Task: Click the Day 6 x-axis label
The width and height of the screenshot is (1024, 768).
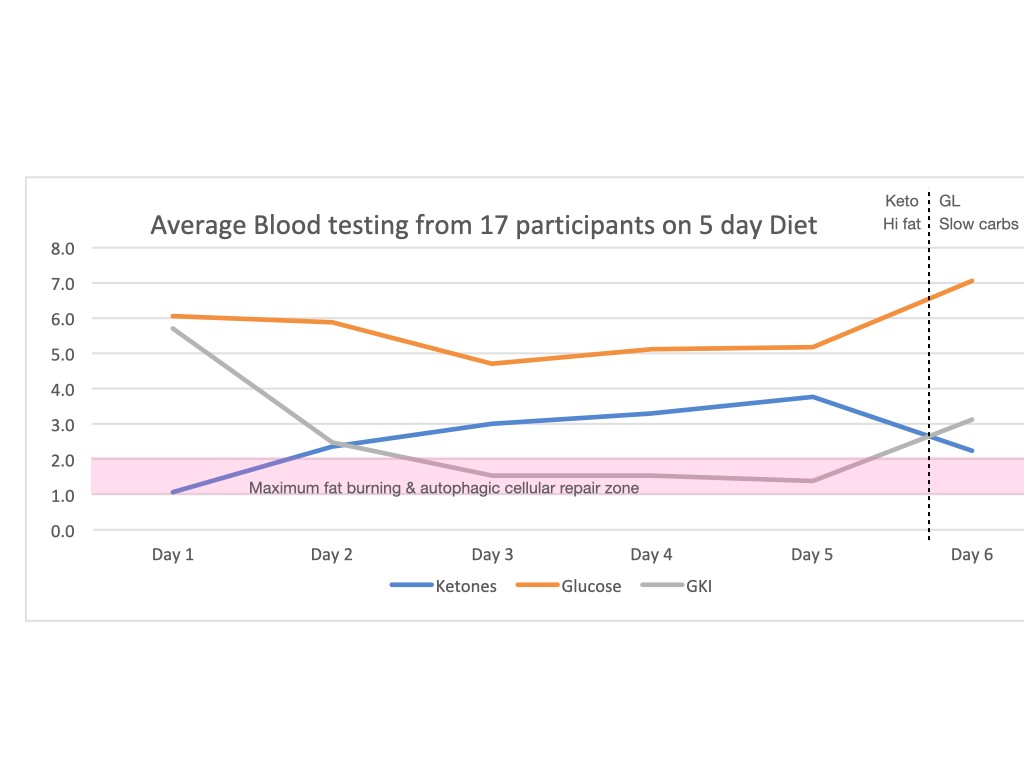Action: tap(971, 555)
